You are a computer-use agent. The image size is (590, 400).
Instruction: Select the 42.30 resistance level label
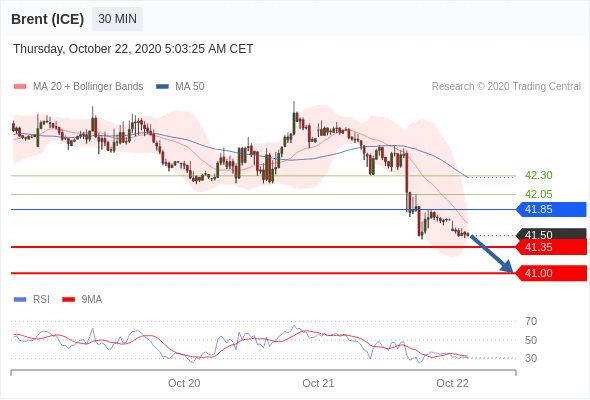(x=538, y=175)
